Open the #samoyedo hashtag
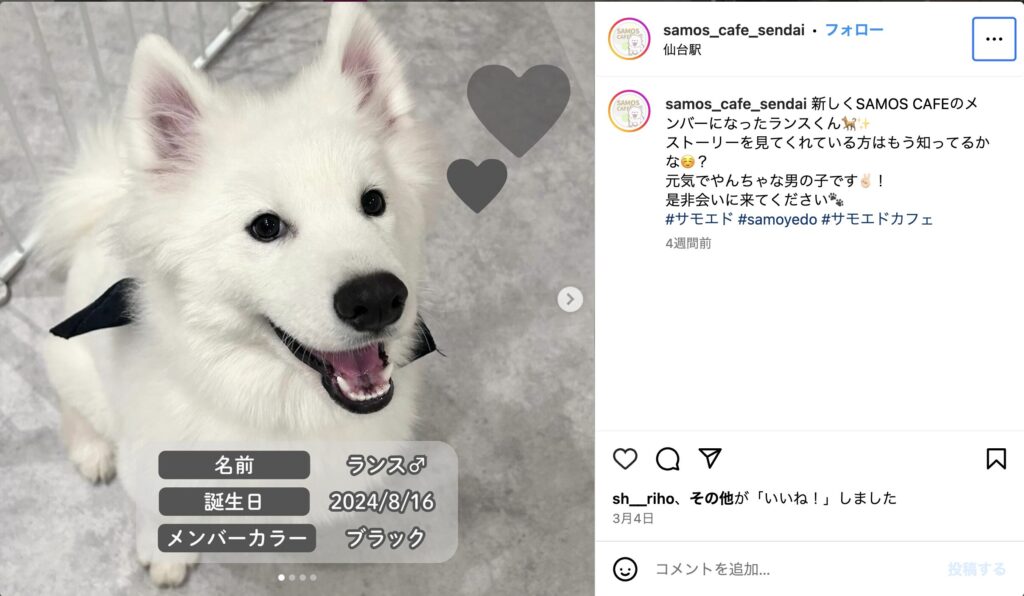1024x596 pixels. 777,219
